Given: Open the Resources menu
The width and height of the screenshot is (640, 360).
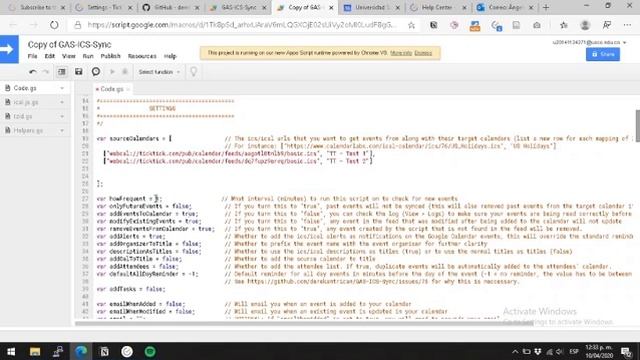Looking at the screenshot, I should (142, 56).
